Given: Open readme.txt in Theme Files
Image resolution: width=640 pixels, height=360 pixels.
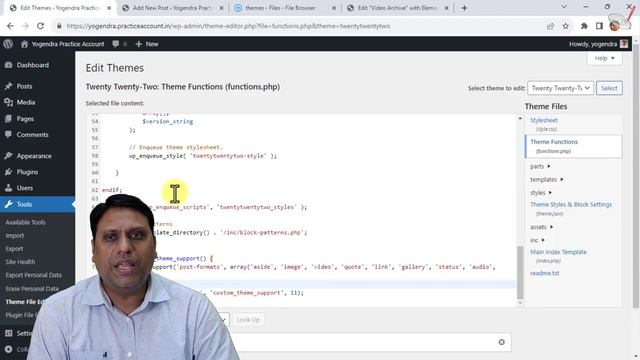Looking at the screenshot, I should tap(544, 273).
